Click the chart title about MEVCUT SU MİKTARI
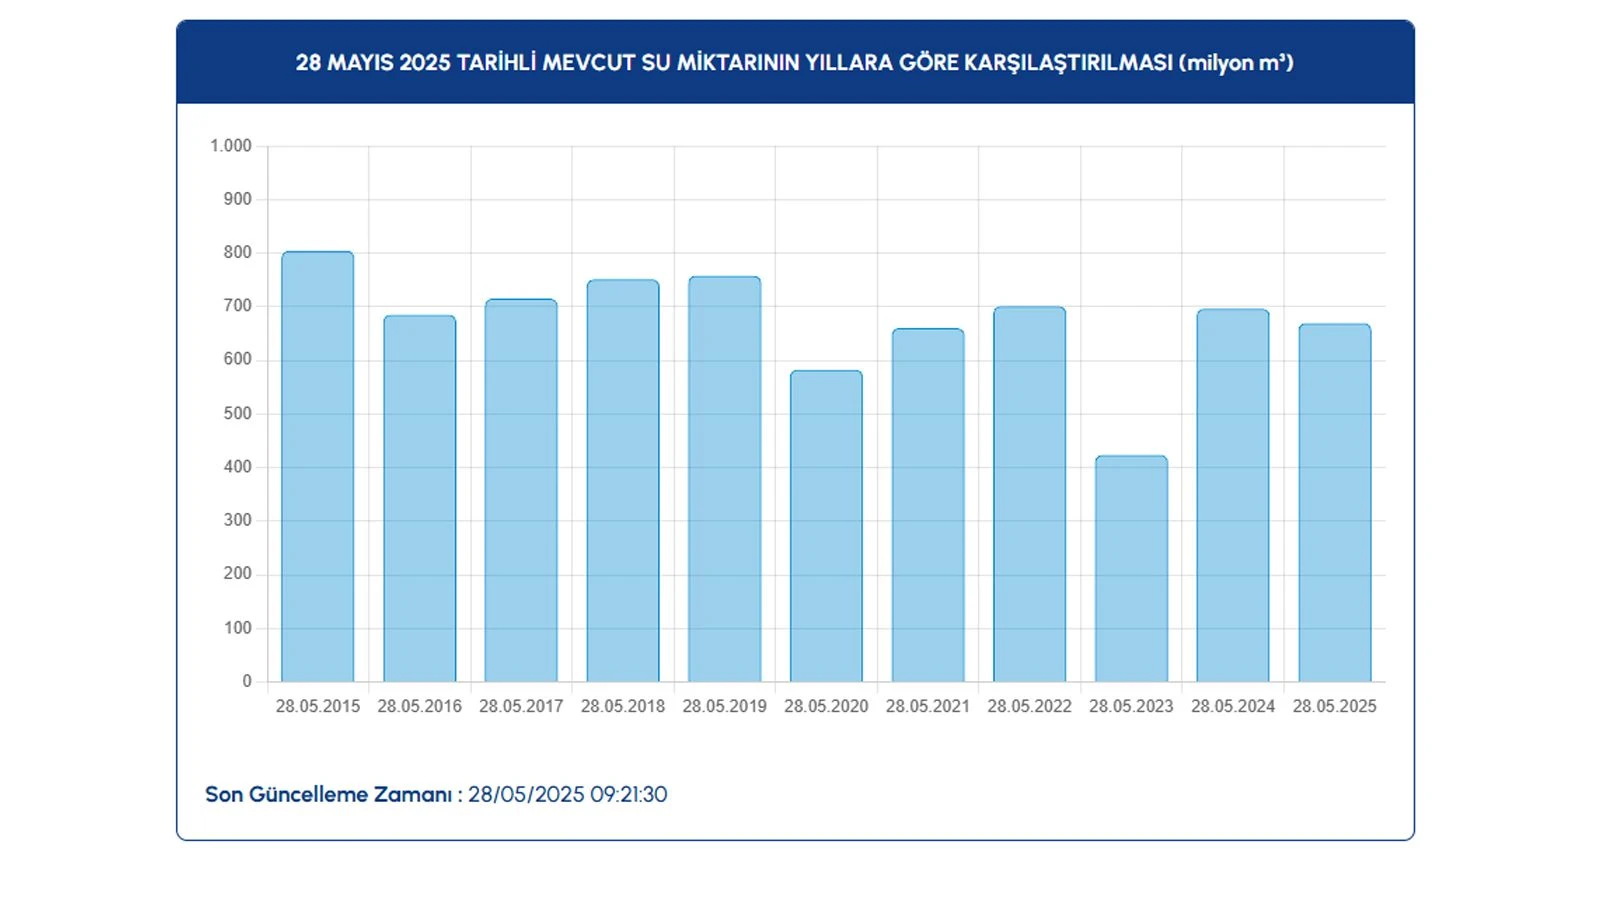Screen dimensions: 1600x900 794,63
